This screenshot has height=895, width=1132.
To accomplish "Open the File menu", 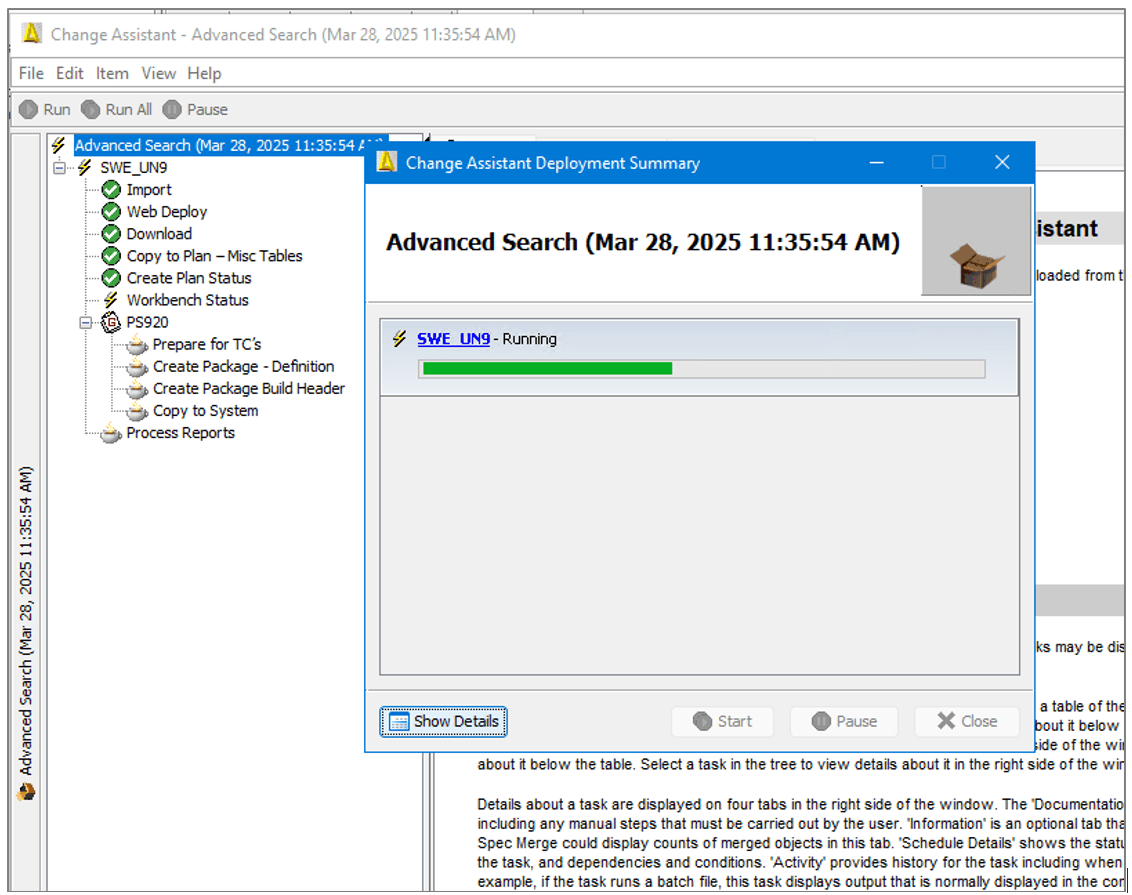I will click(x=31, y=74).
